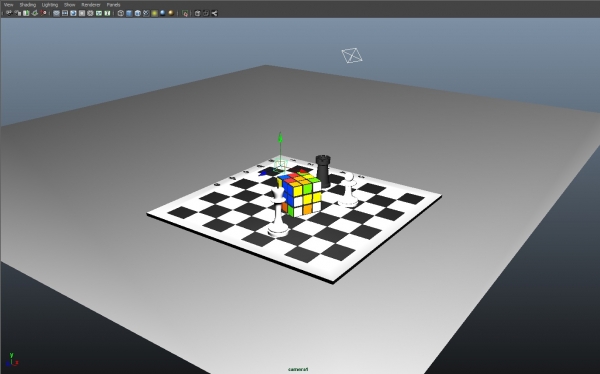This screenshot has width=600, height=374.
Task: Open the camera bookmarks icon
Action: [x=26, y=13]
